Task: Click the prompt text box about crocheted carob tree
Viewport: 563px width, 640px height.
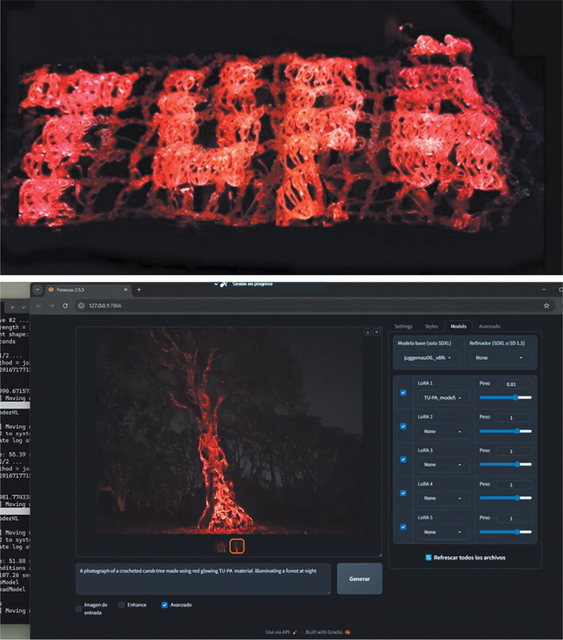Action: pos(203,579)
